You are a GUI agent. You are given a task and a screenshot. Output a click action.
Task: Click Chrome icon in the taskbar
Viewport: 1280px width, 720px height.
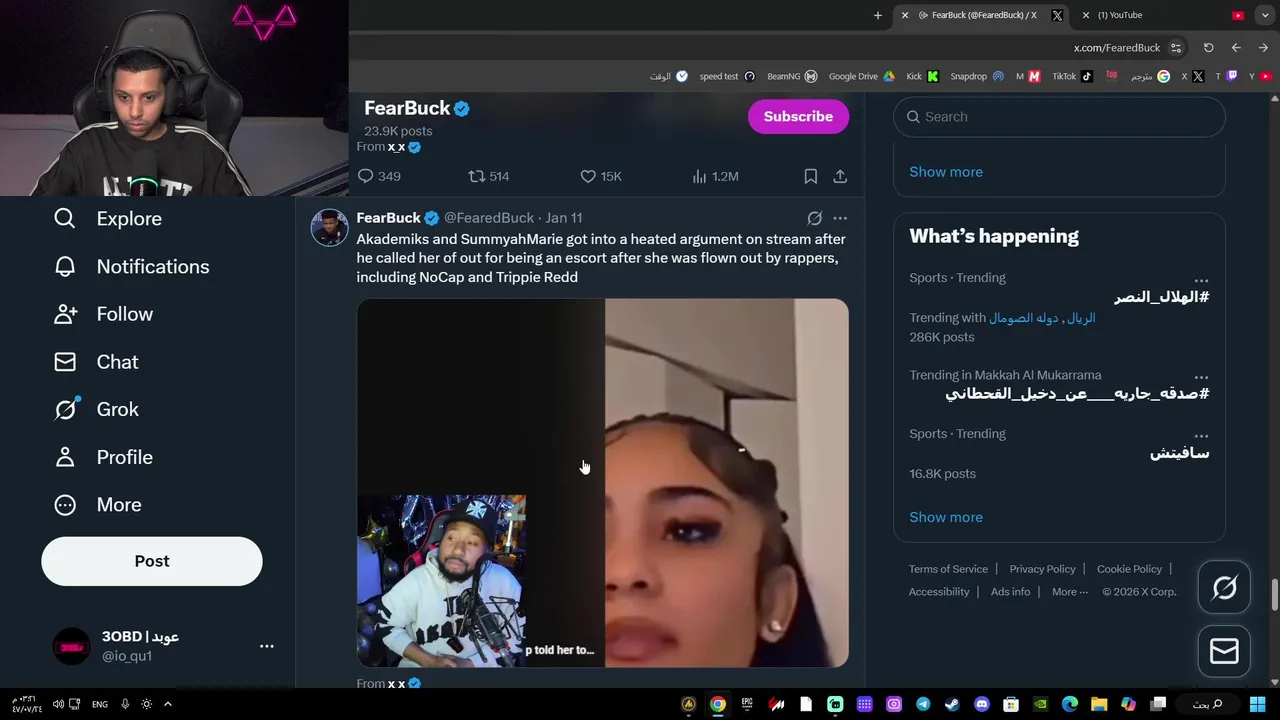tap(717, 704)
